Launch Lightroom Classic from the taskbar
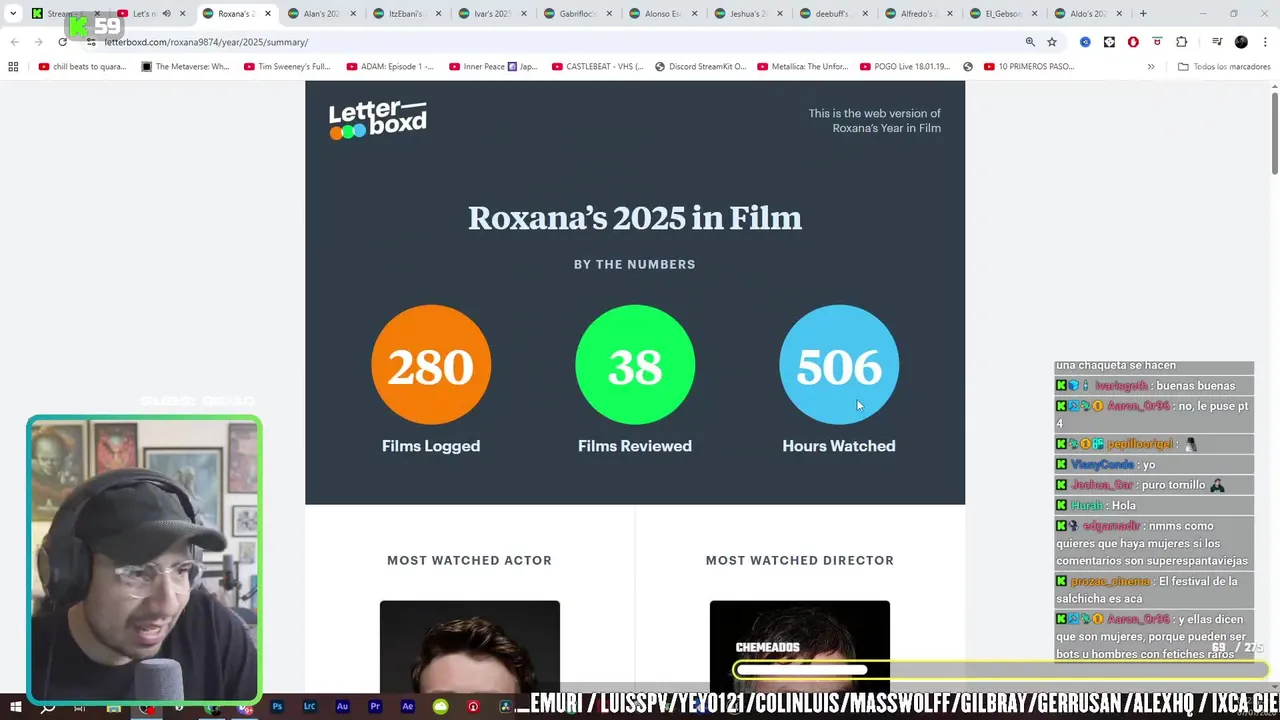 pos(310,706)
